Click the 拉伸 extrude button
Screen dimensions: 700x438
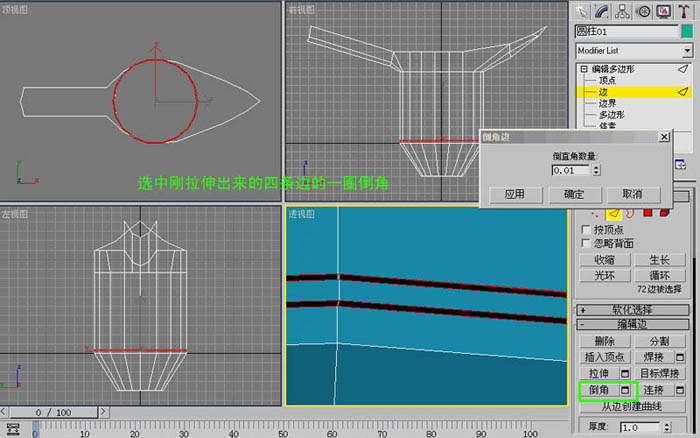(599, 374)
